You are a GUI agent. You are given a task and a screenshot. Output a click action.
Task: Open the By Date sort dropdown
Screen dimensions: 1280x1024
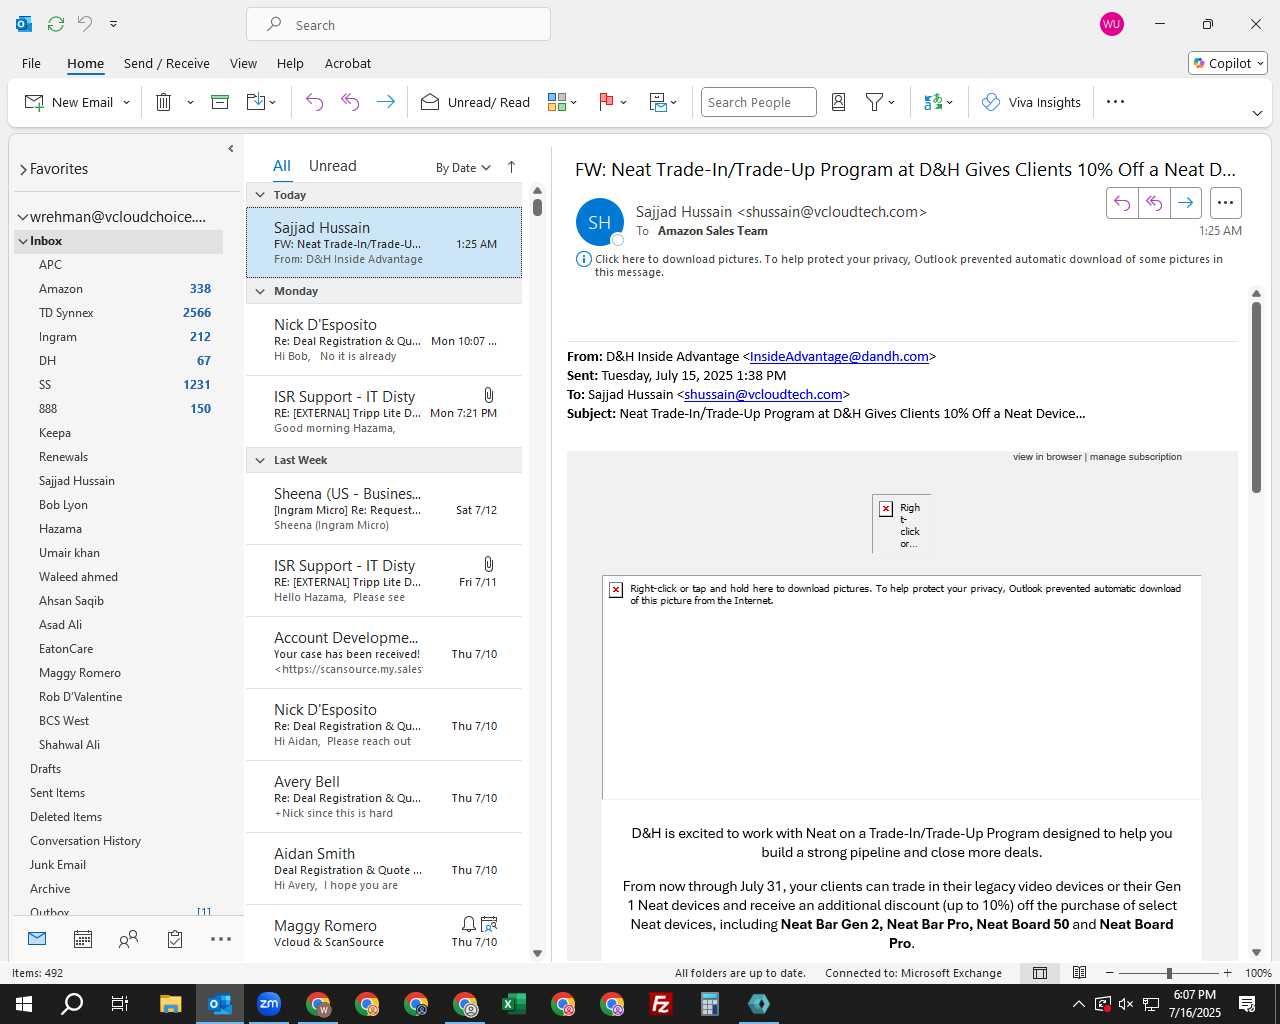coord(463,167)
